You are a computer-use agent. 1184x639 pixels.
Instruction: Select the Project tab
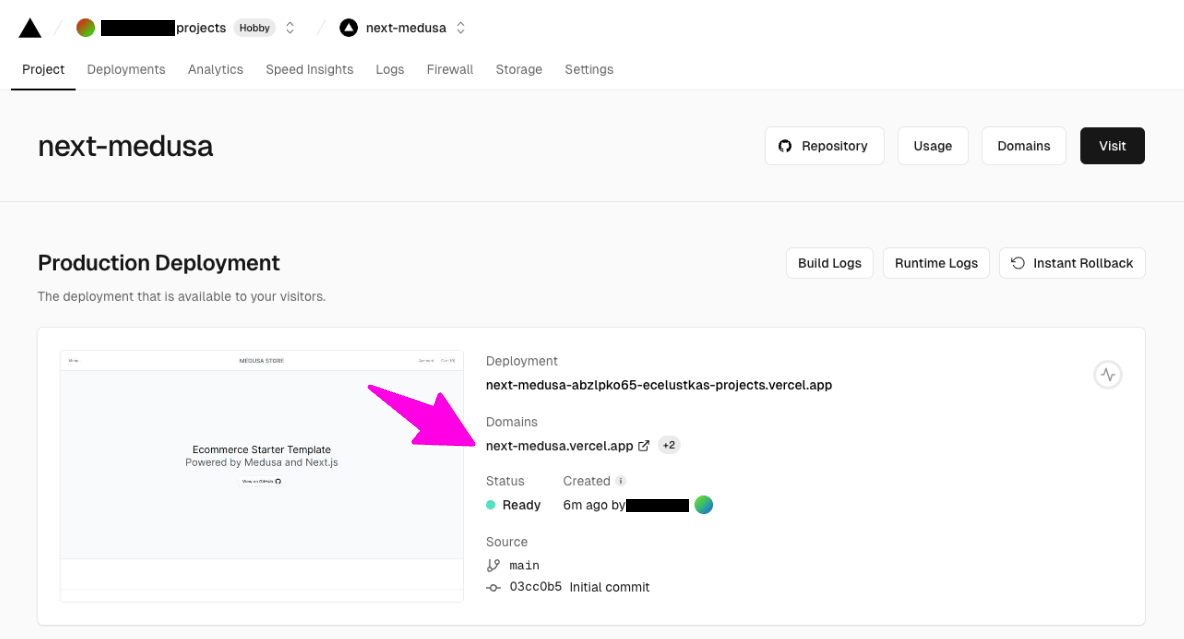pyautogui.click(x=43, y=69)
